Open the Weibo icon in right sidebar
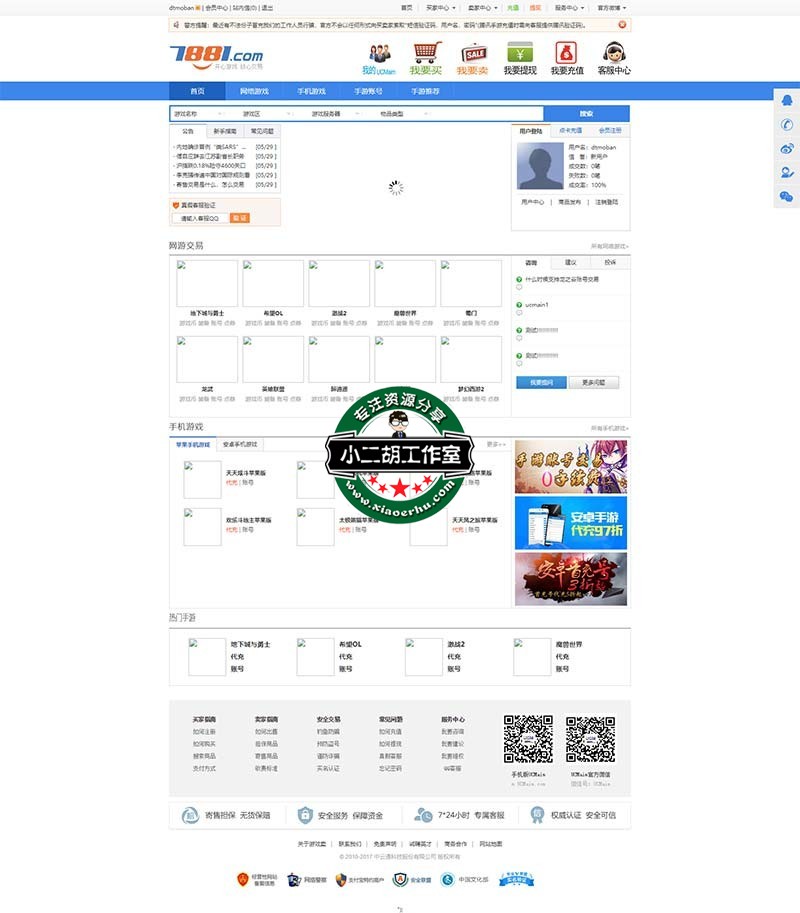Viewport: 800px width, 913px height. (787, 148)
